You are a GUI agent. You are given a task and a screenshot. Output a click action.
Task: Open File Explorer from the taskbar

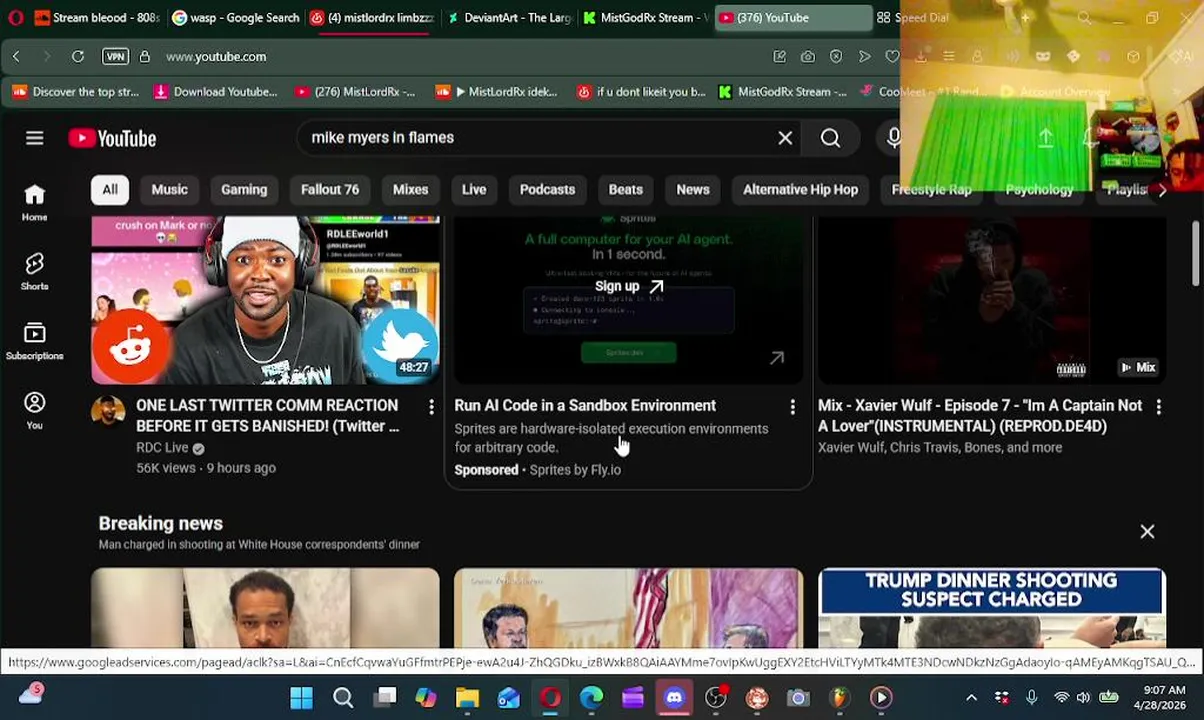[467, 698]
